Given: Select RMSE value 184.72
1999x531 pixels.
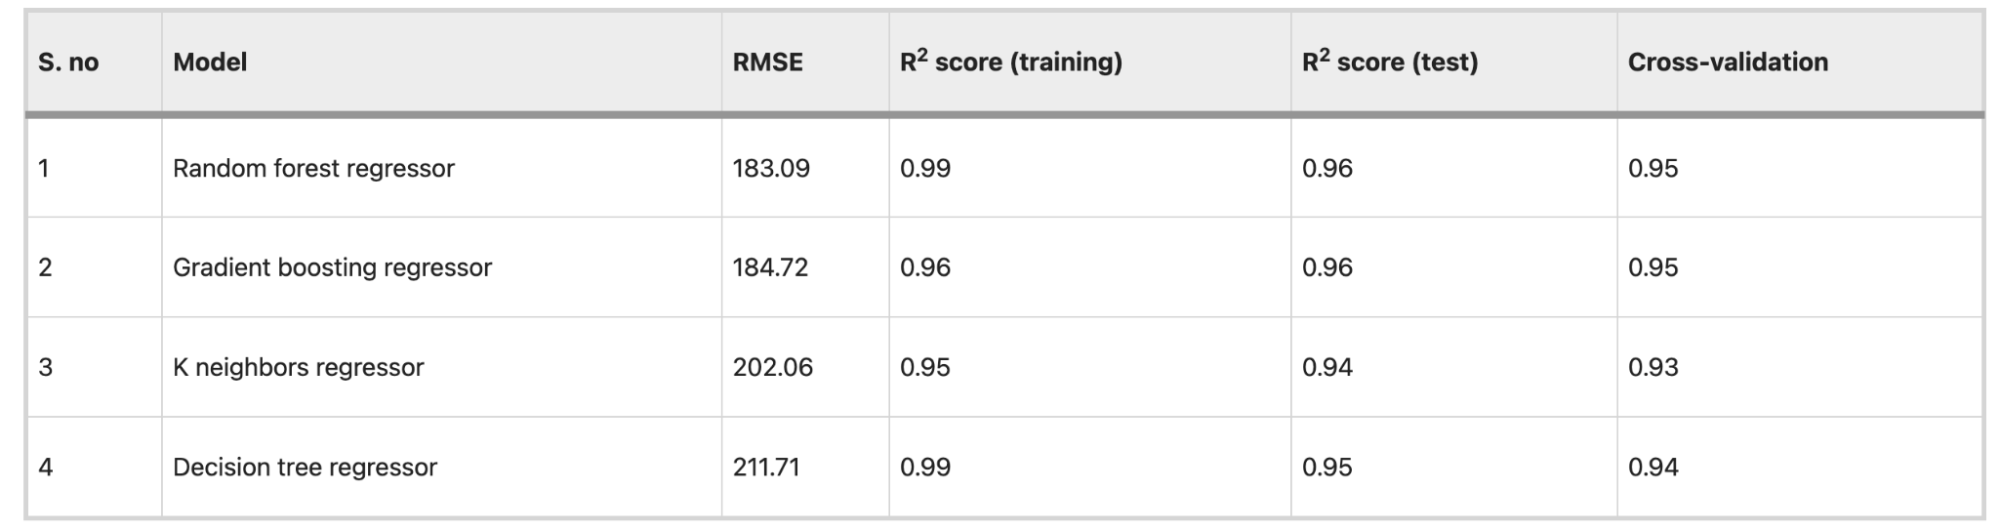Looking at the screenshot, I should (770, 267).
